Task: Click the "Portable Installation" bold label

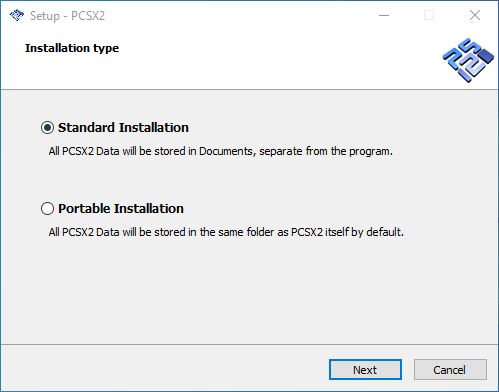Action: coord(121,209)
